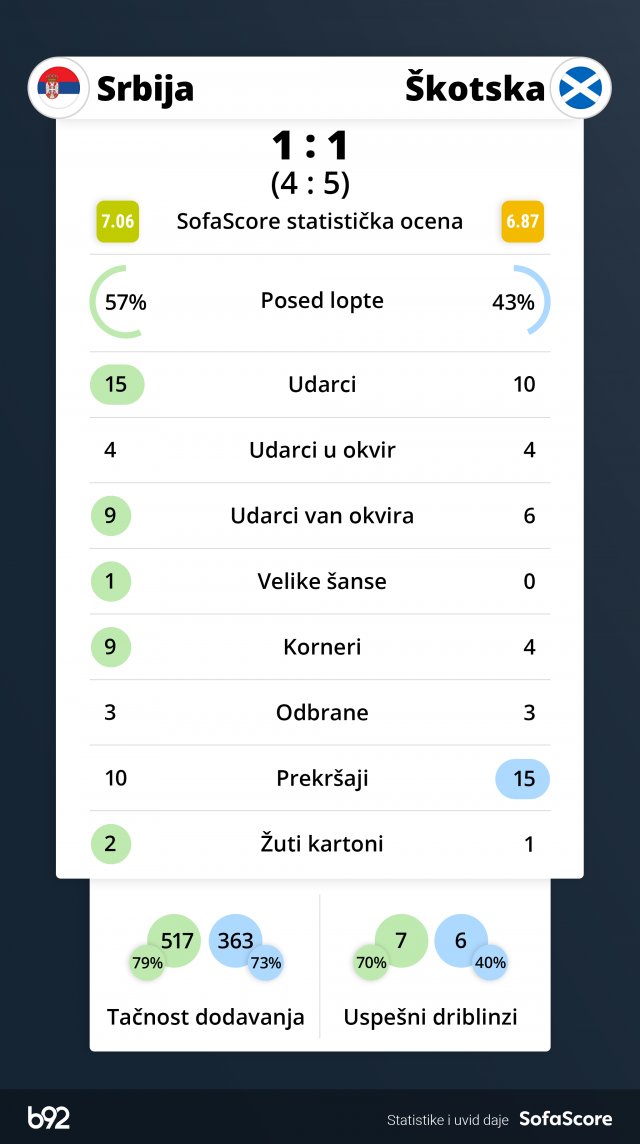The image size is (640, 1144).
Task: Select Scotland's 15 fouls bubble
Action: click(522, 779)
